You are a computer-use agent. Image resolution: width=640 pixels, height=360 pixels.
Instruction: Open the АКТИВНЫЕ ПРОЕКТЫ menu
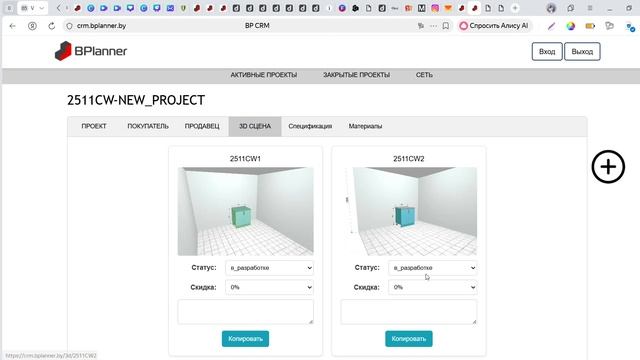264,75
